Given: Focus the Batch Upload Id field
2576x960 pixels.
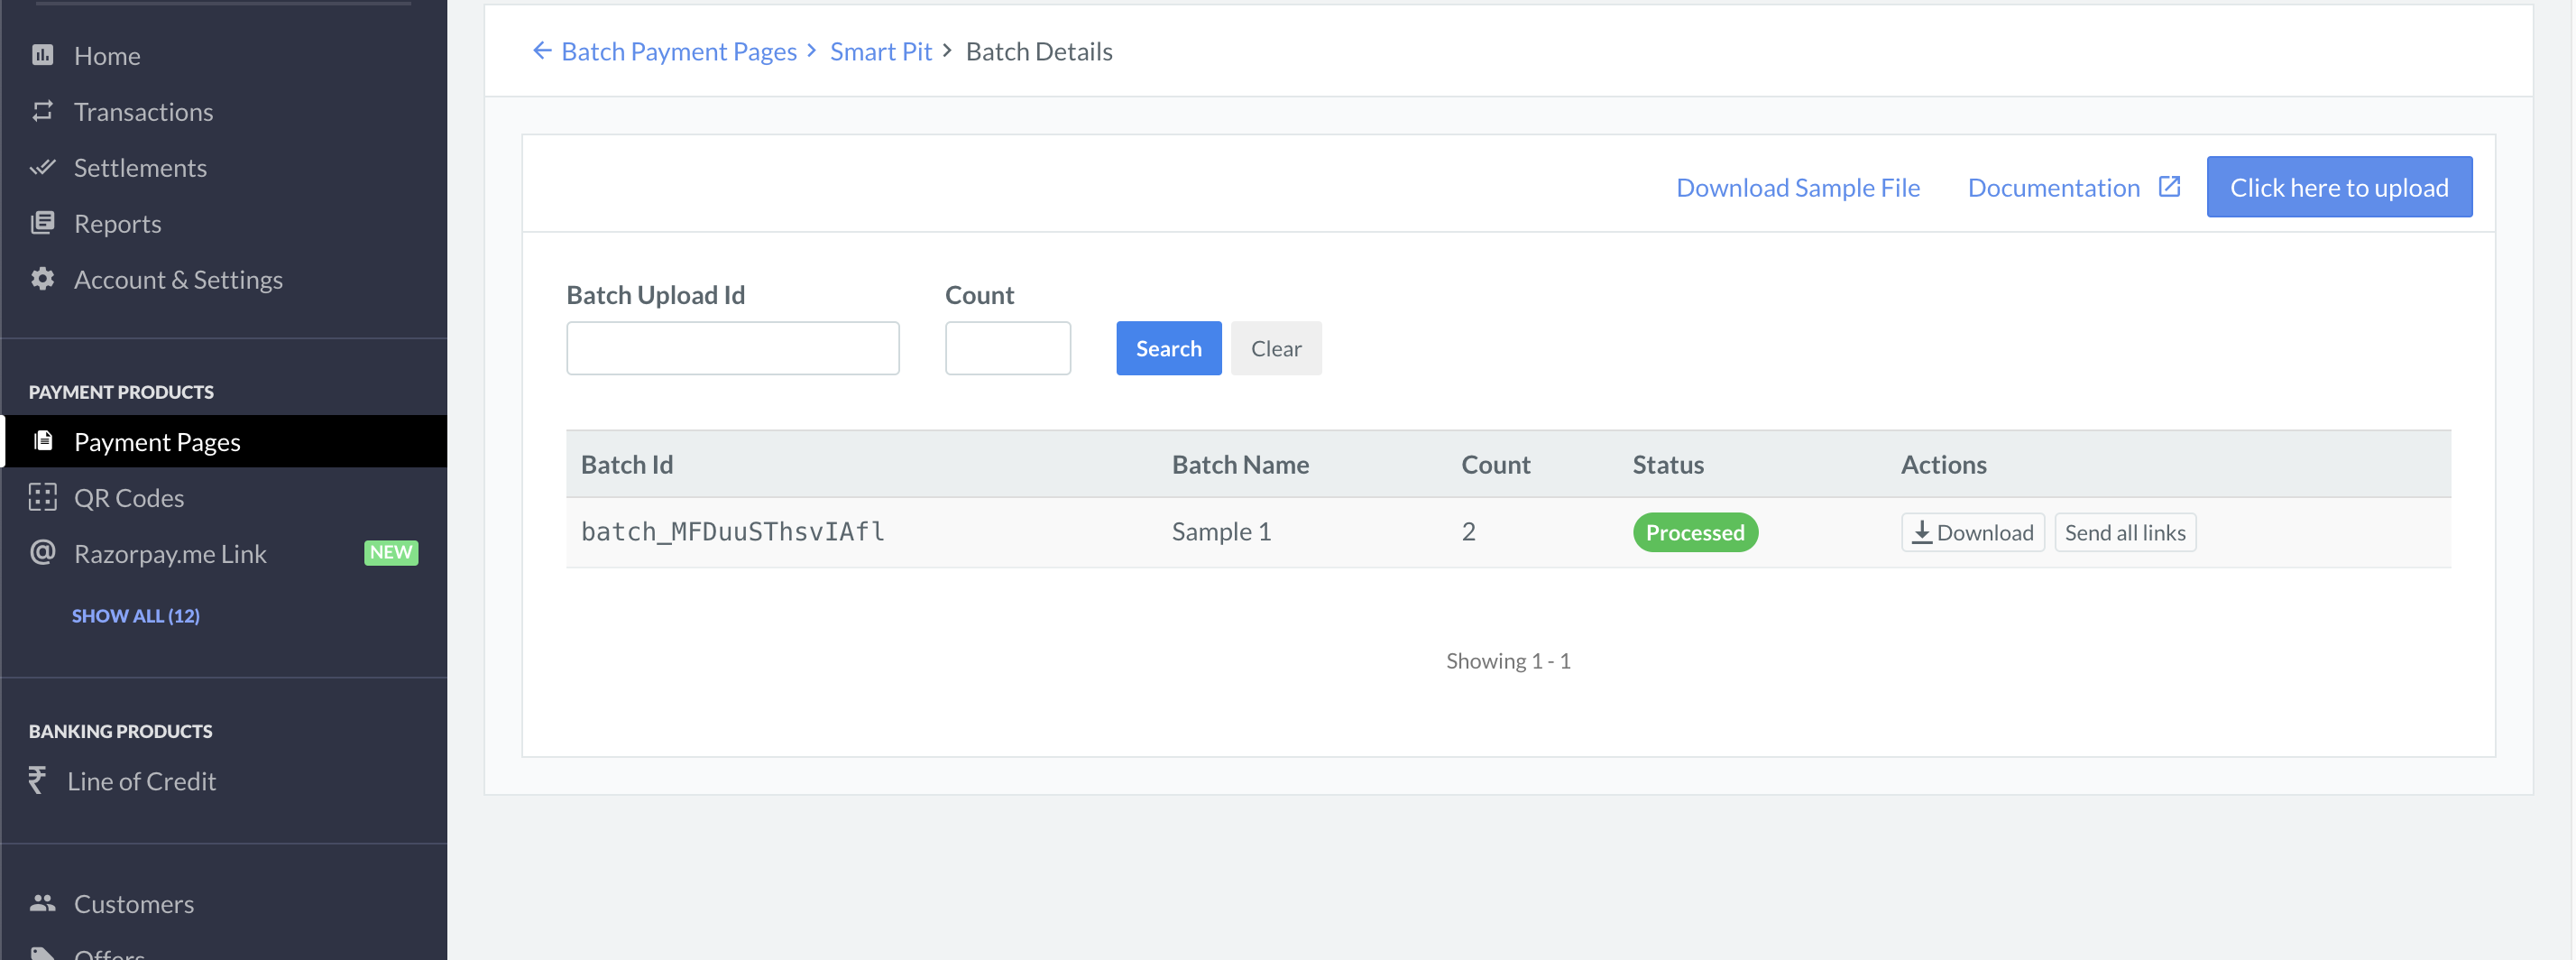Looking at the screenshot, I should pos(732,348).
